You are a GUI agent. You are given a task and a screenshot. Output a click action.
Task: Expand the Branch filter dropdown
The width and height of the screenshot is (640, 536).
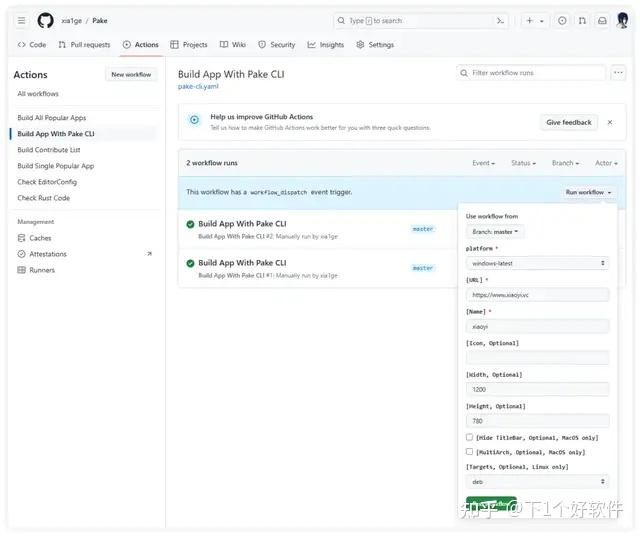tap(565, 163)
